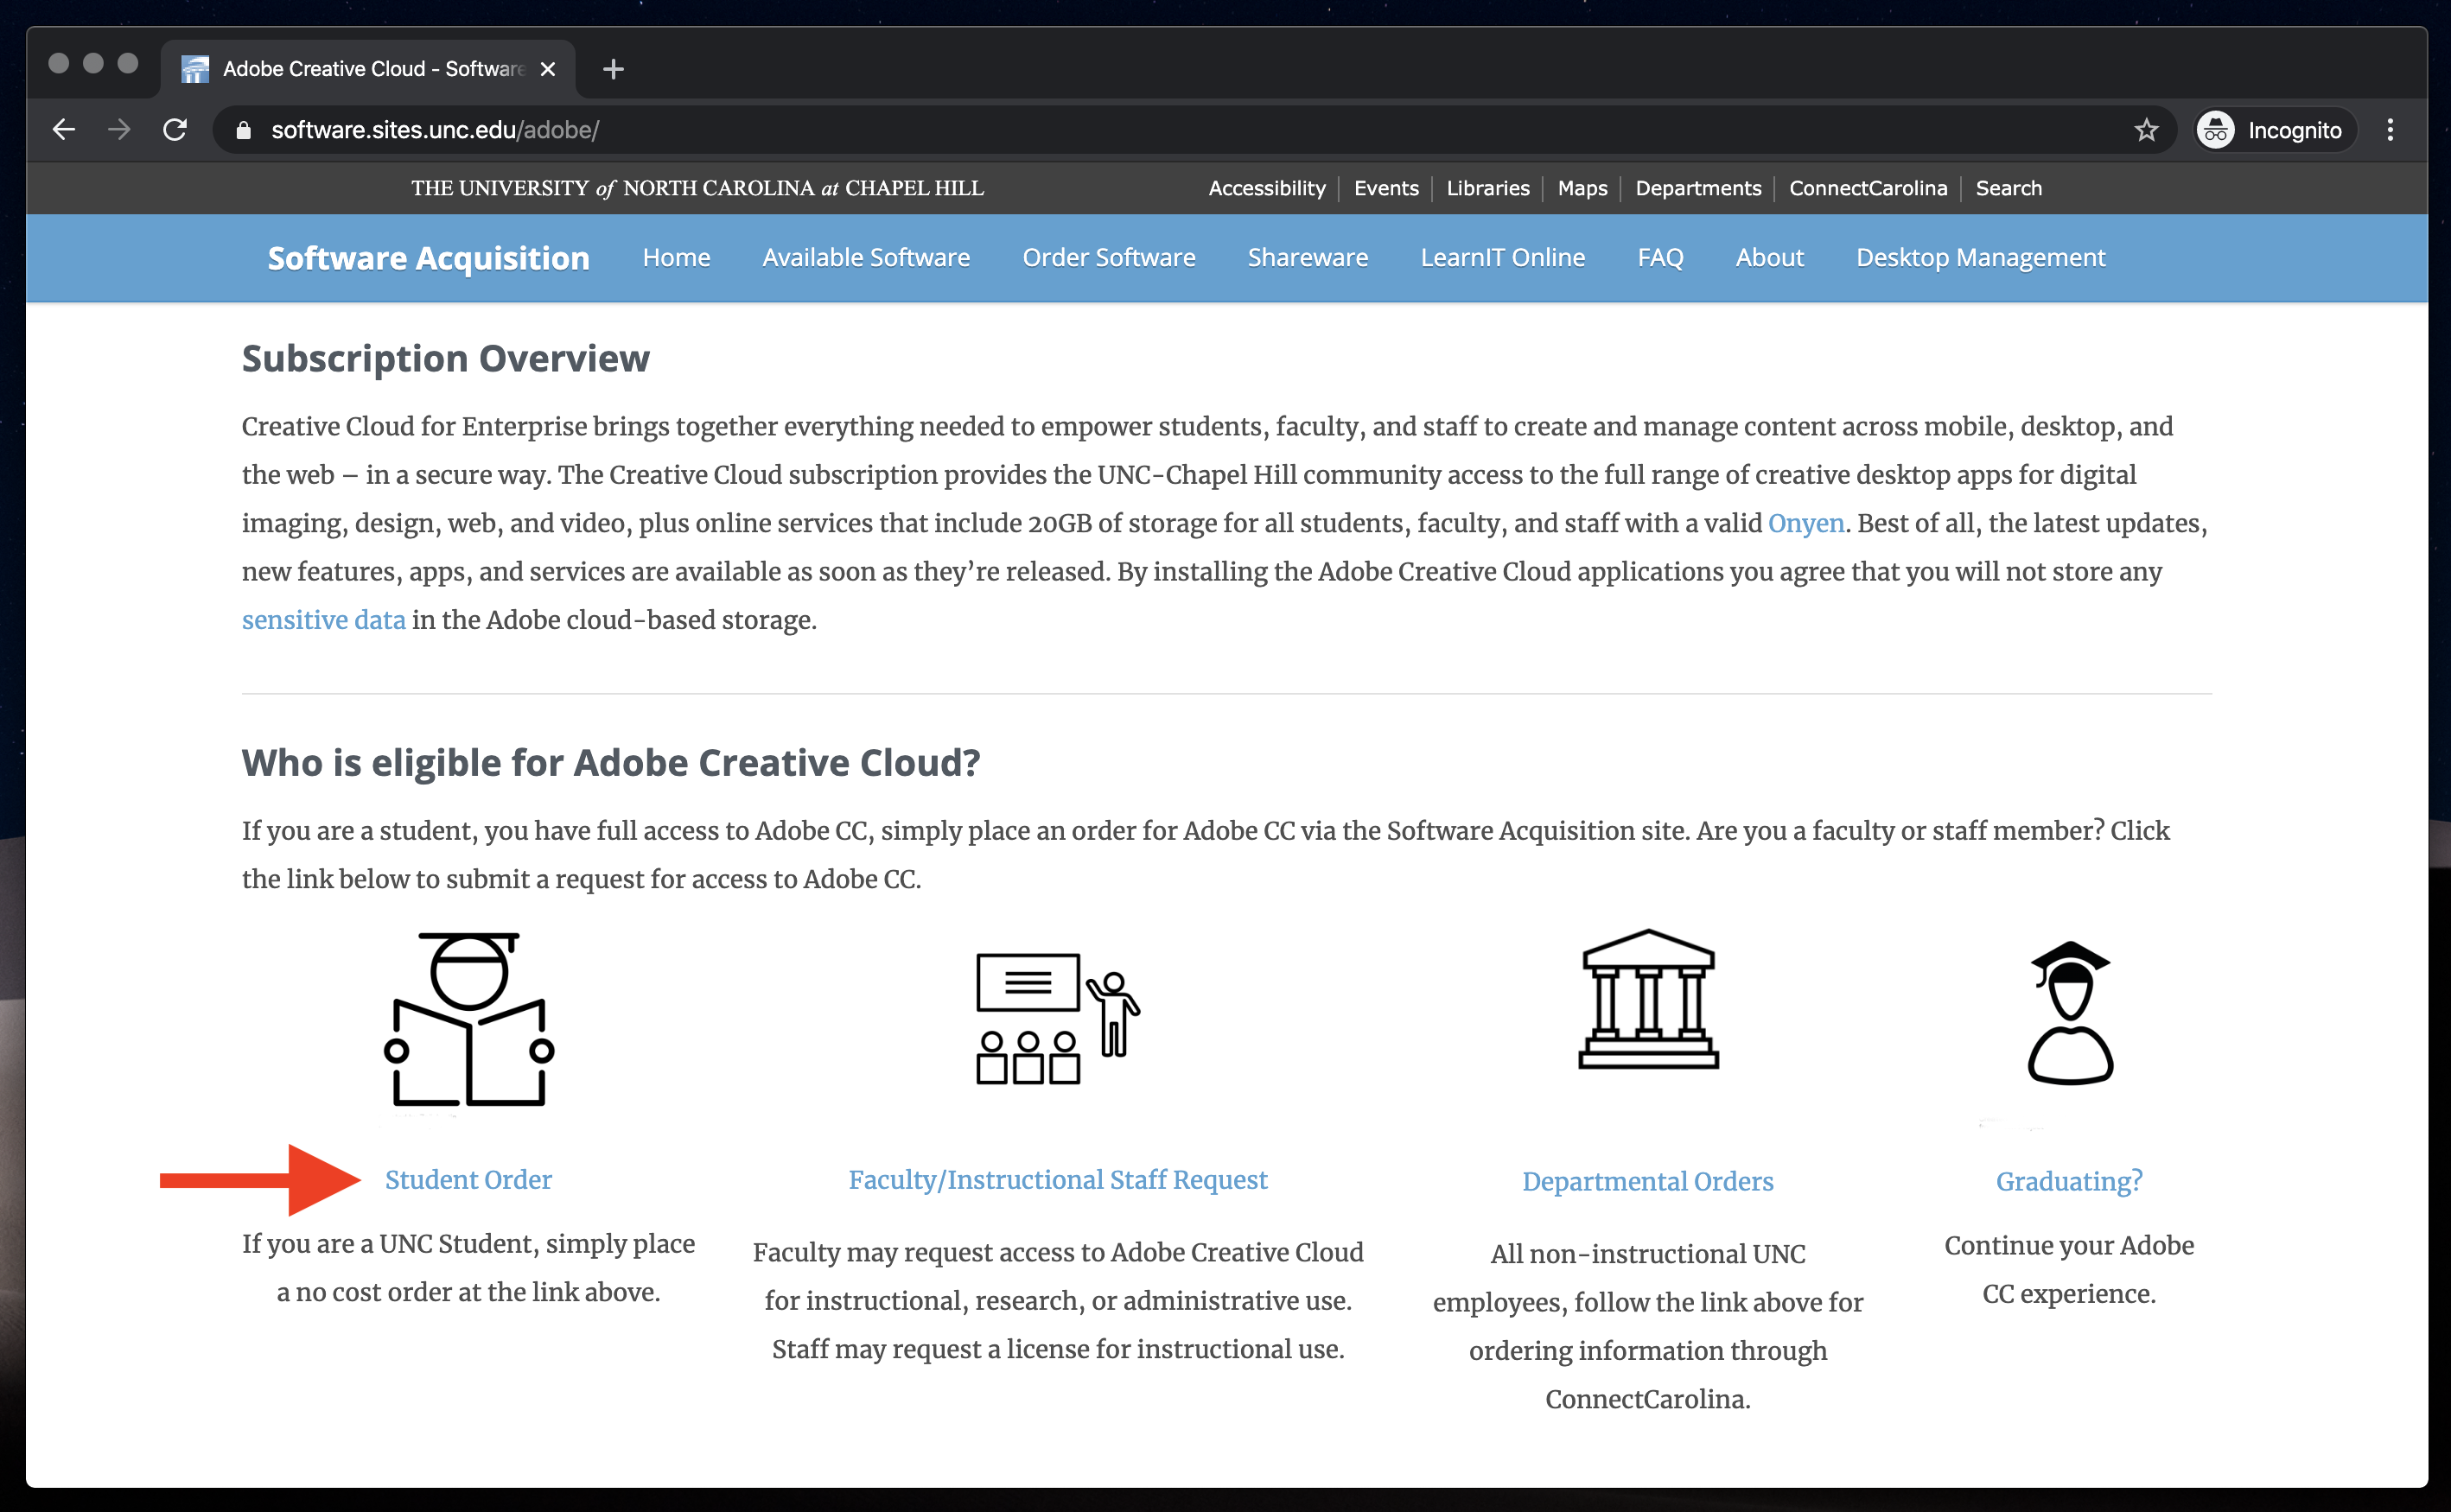This screenshot has height=1512, width=2451.
Task: Open a new browser tab
Action: [x=613, y=69]
